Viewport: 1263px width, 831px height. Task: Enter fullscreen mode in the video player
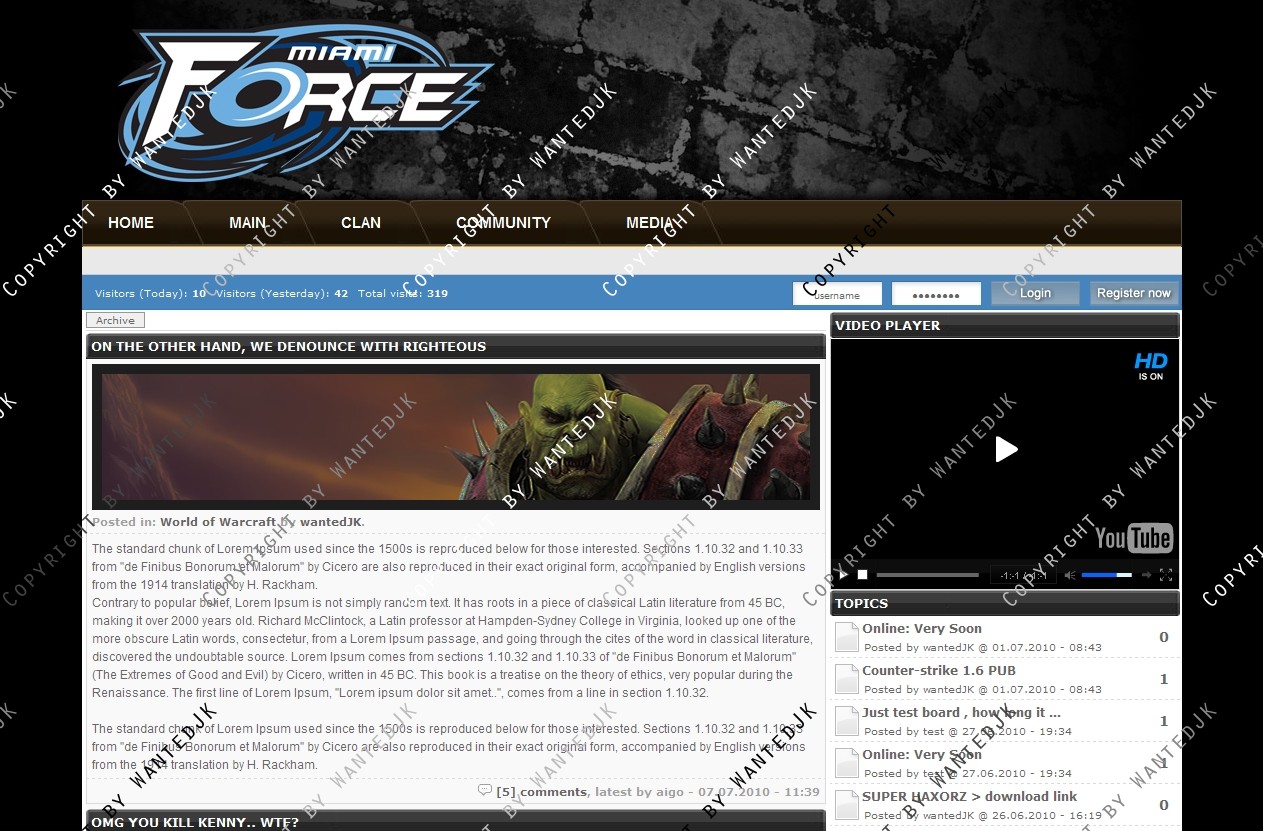[1165, 575]
